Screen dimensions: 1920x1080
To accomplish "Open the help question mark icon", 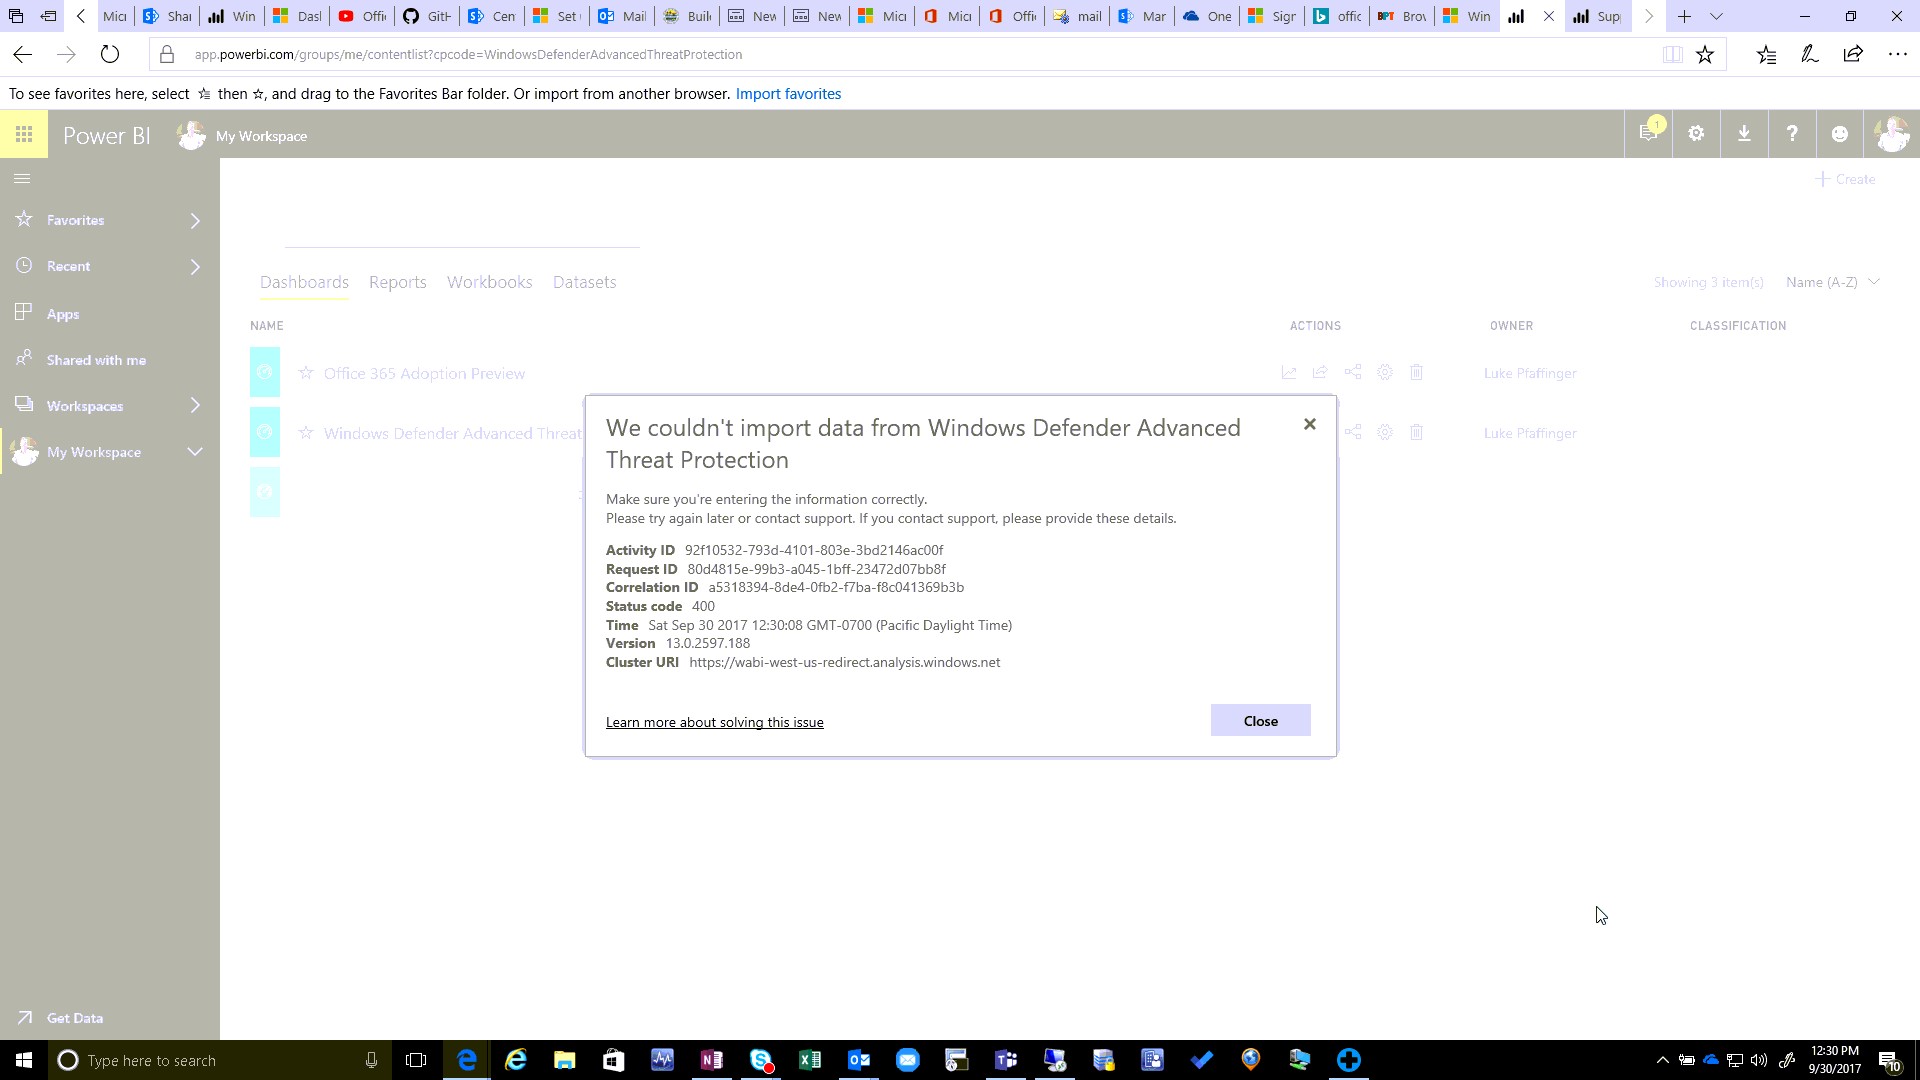I will coord(1792,134).
